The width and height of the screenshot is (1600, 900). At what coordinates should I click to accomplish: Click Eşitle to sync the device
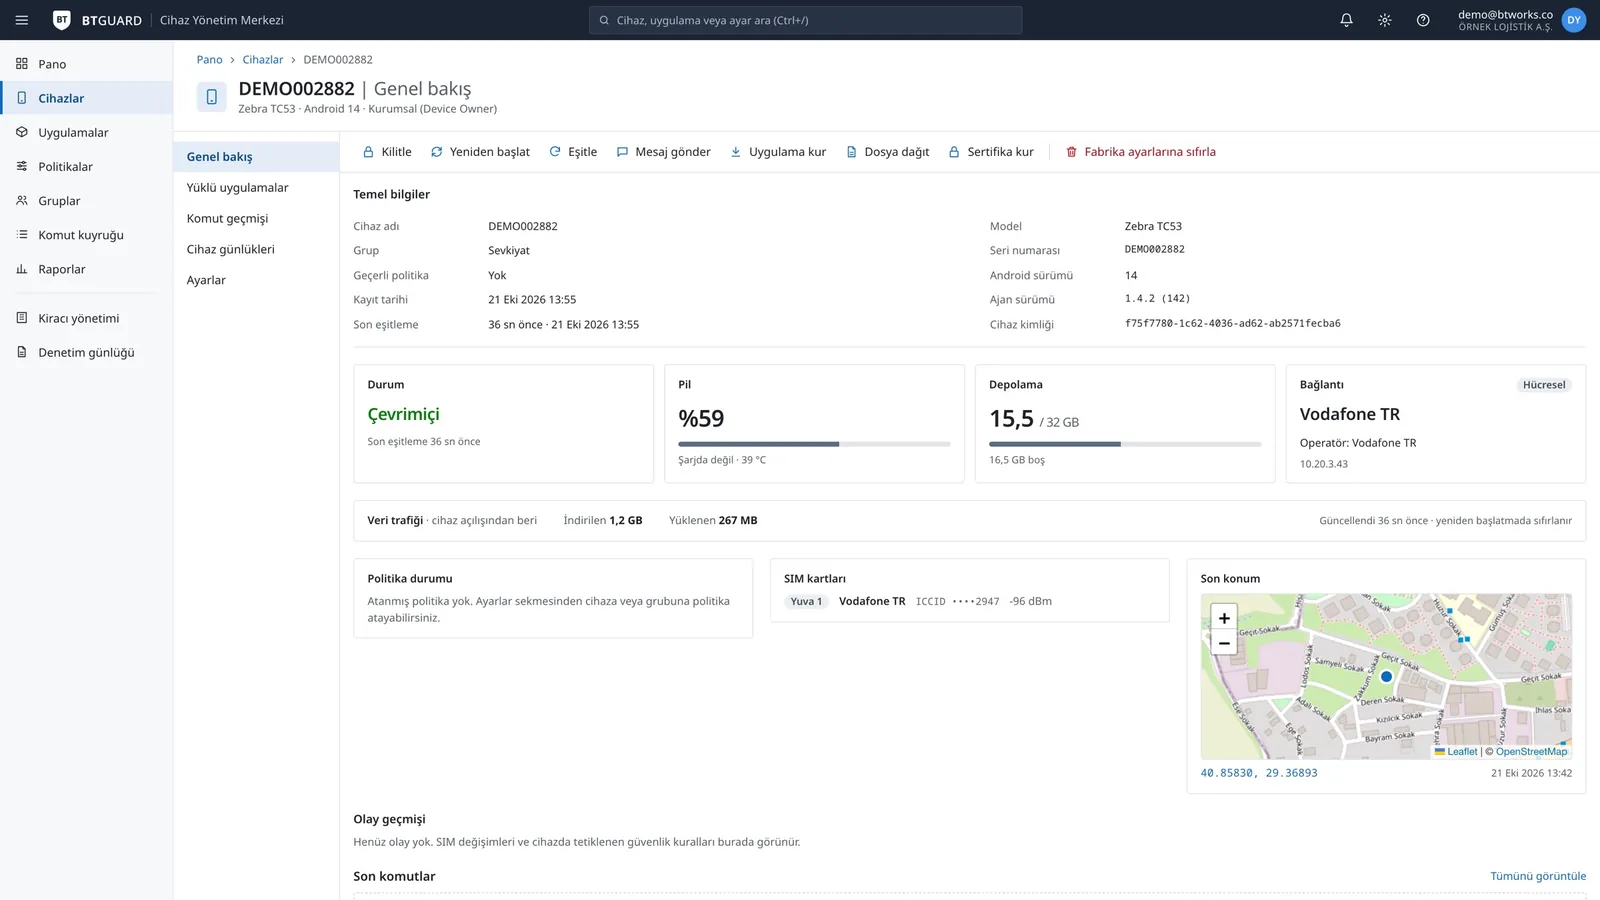click(x=573, y=152)
